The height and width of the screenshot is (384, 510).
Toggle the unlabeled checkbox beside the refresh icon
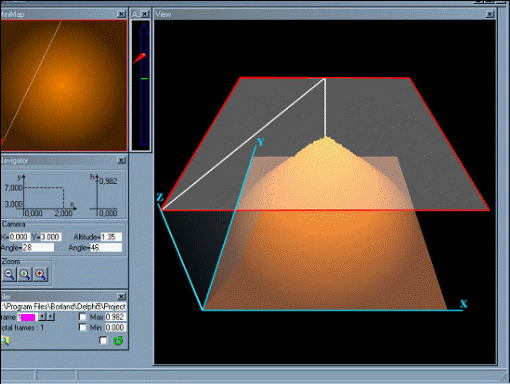[x=103, y=340]
